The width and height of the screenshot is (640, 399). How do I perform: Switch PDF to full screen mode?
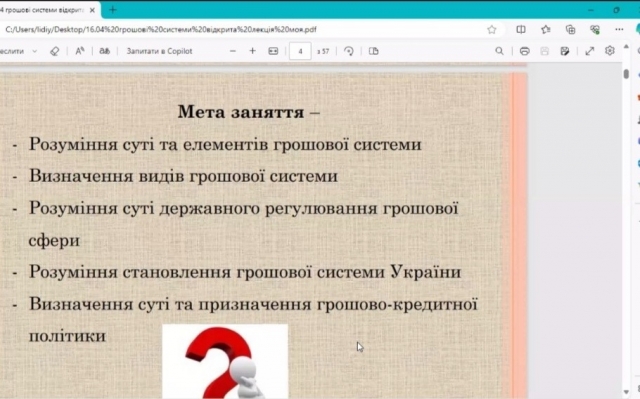[x=589, y=51]
